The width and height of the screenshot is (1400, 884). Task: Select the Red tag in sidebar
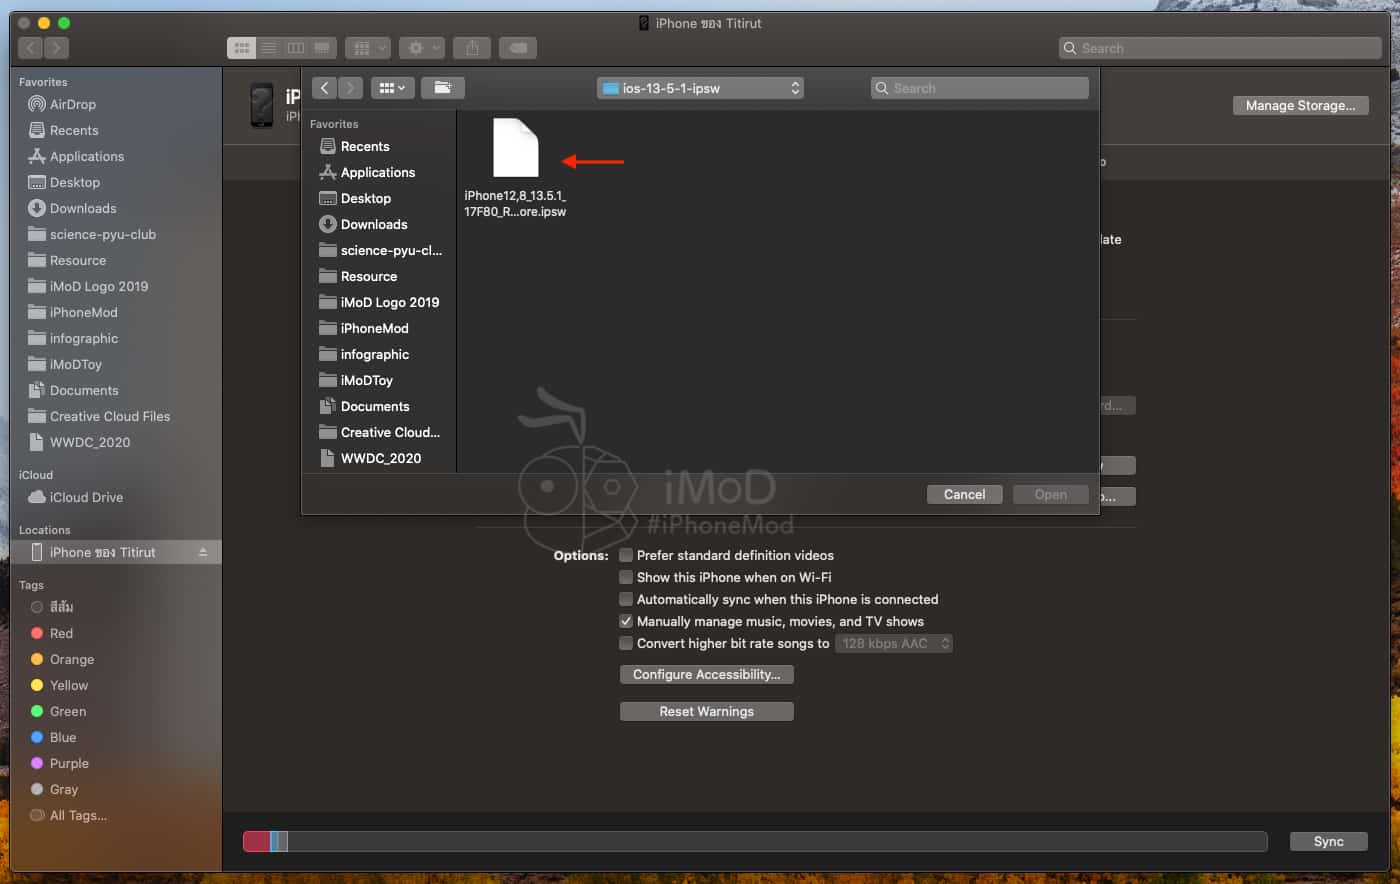[x=61, y=633]
